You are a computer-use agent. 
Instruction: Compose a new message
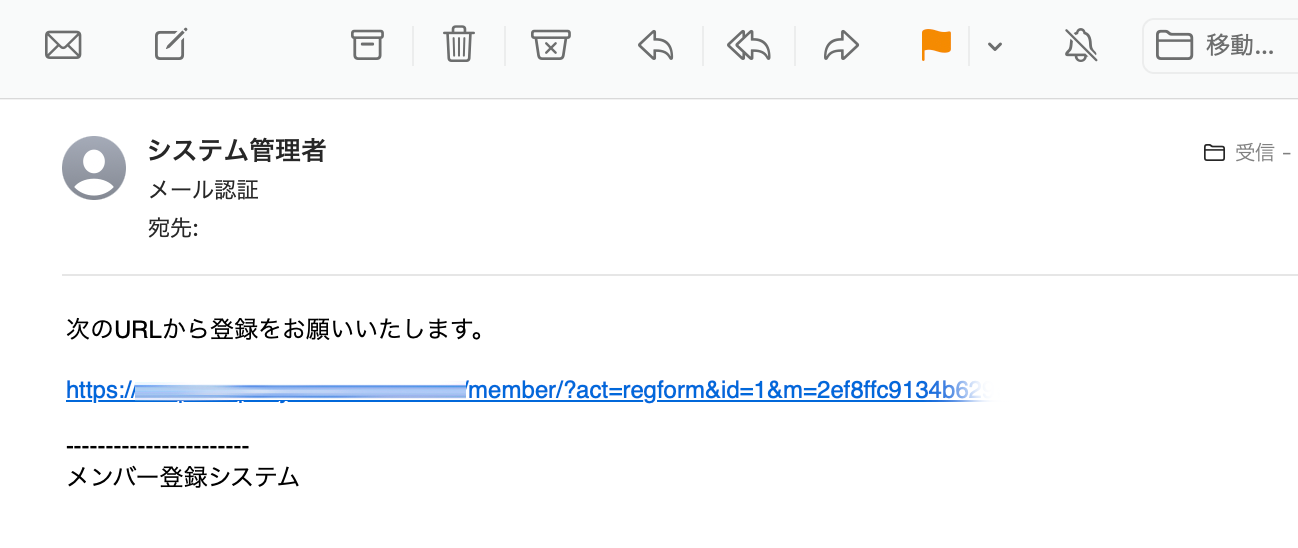172,45
